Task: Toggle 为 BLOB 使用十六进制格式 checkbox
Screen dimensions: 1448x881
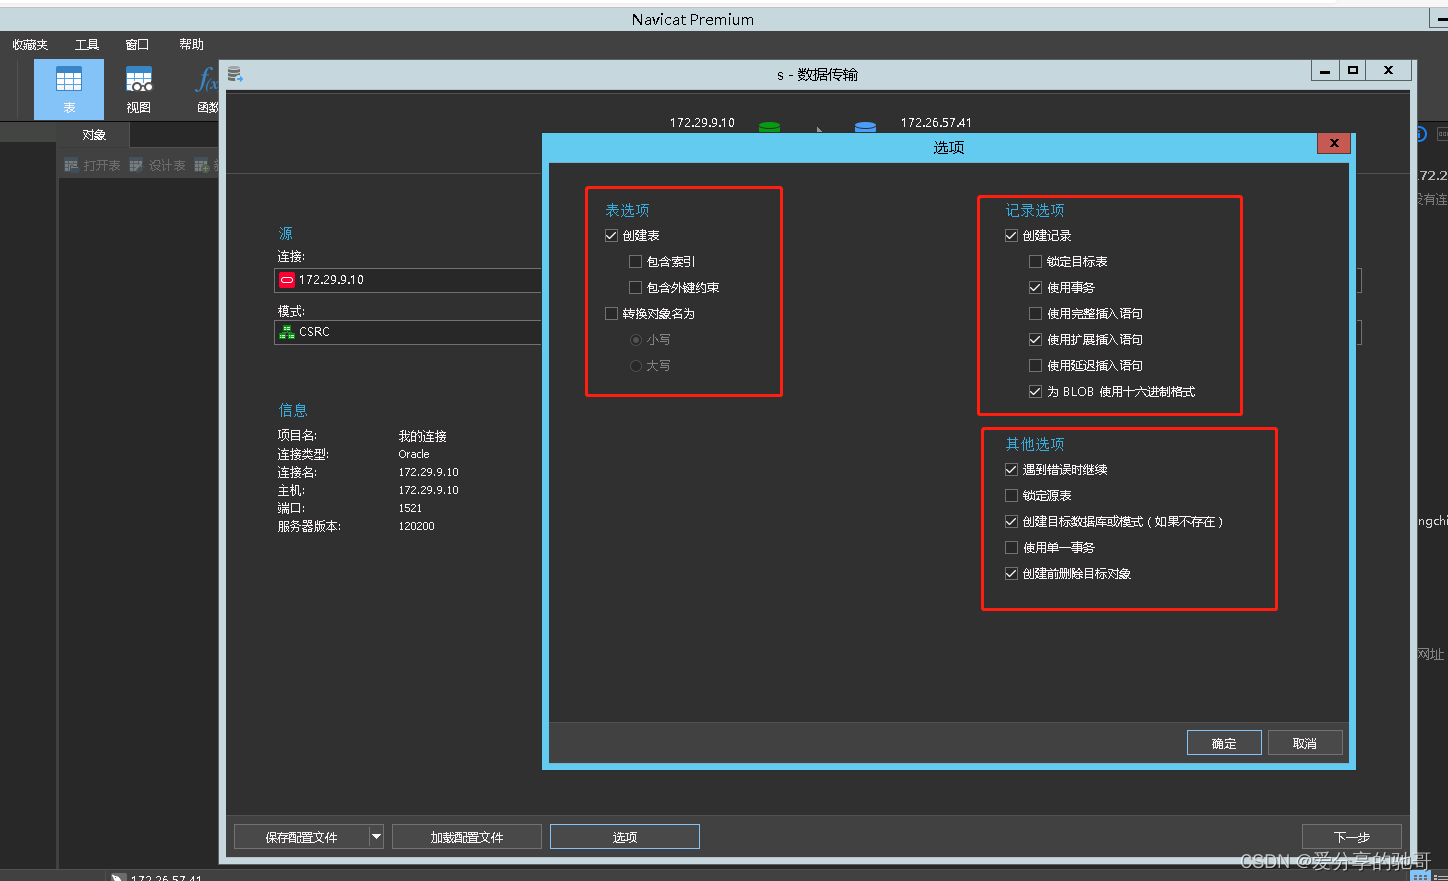Action: (x=1035, y=392)
